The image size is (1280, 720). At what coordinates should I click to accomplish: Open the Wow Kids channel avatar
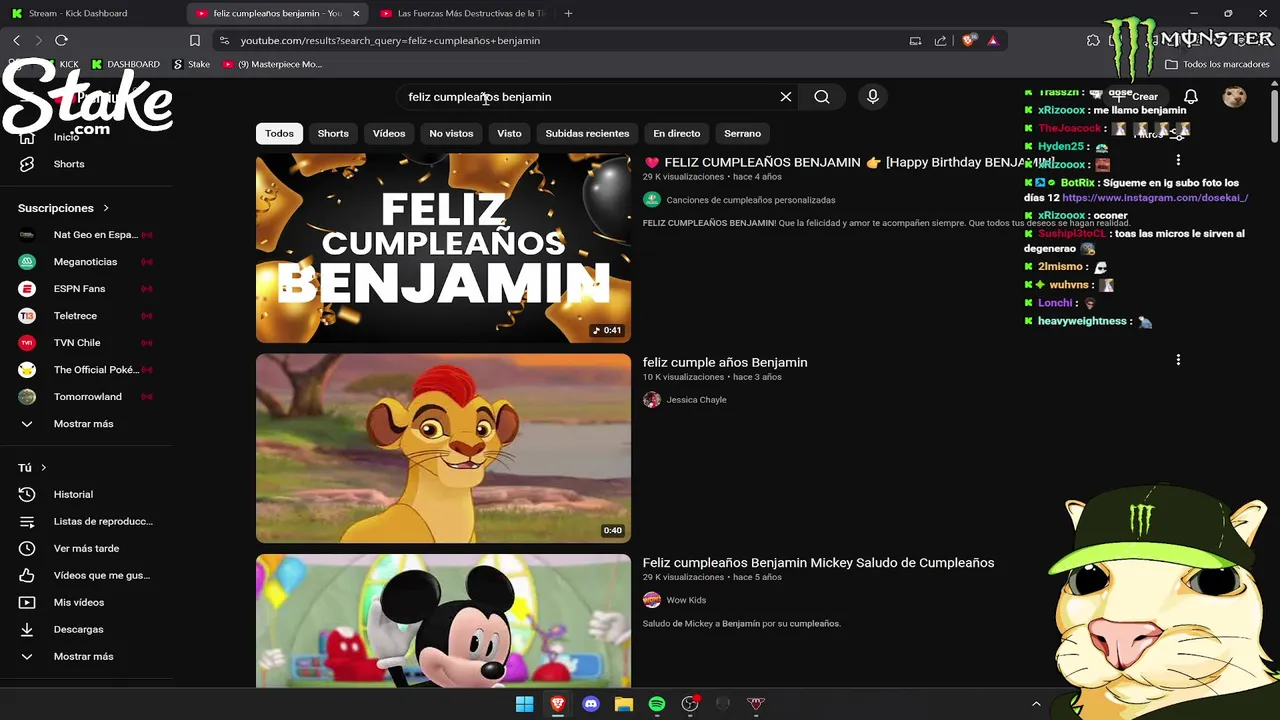pos(652,600)
